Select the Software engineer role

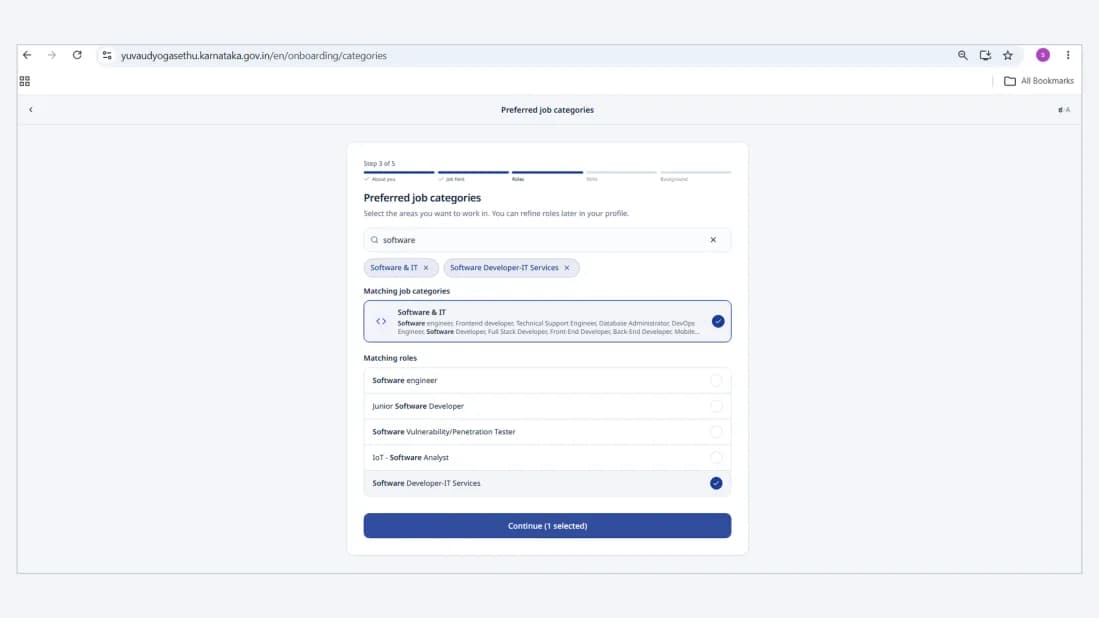pyautogui.click(x=547, y=380)
